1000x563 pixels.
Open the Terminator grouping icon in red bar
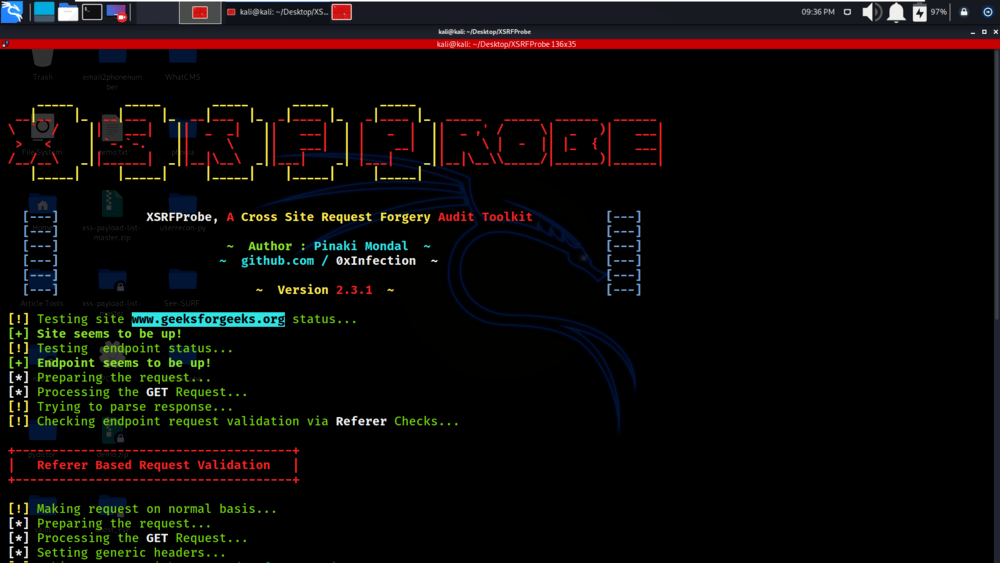click(x=5, y=44)
